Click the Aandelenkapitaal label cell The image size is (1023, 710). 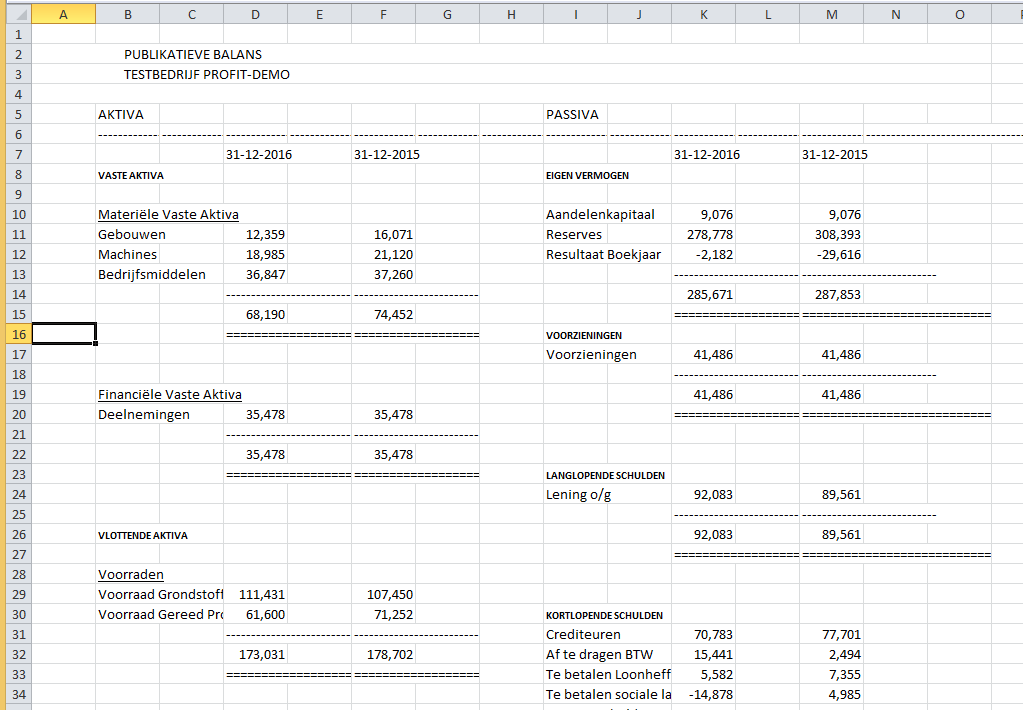(600, 215)
